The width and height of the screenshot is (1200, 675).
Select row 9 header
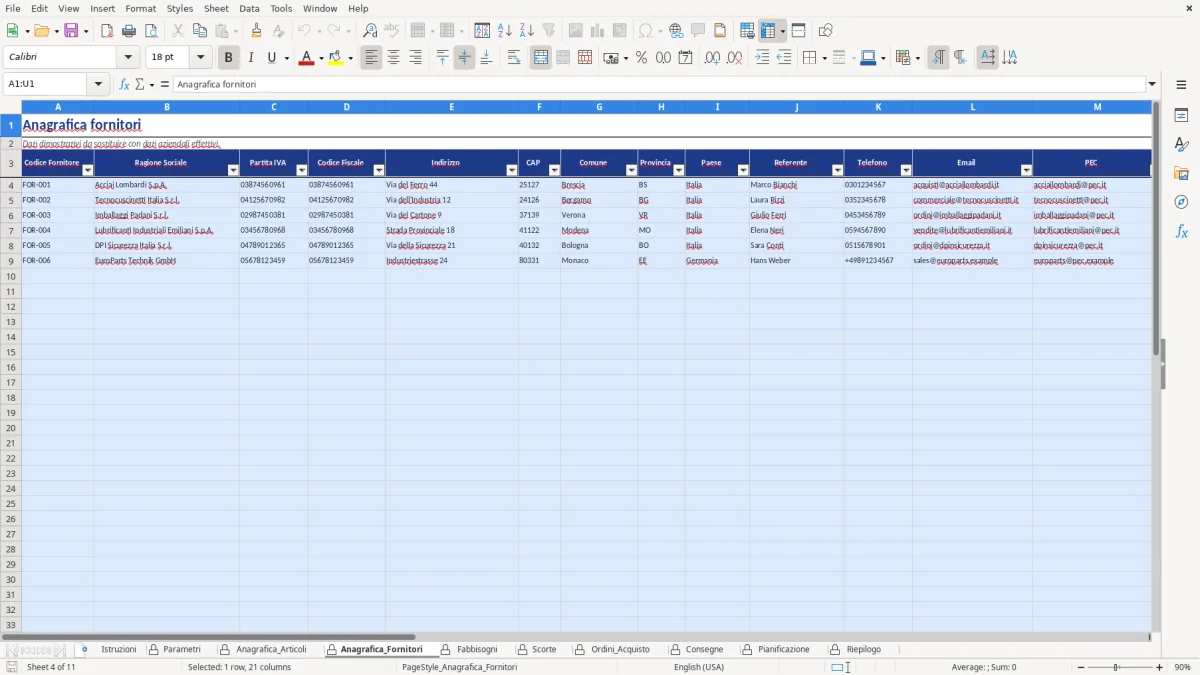click(x=10, y=261)
